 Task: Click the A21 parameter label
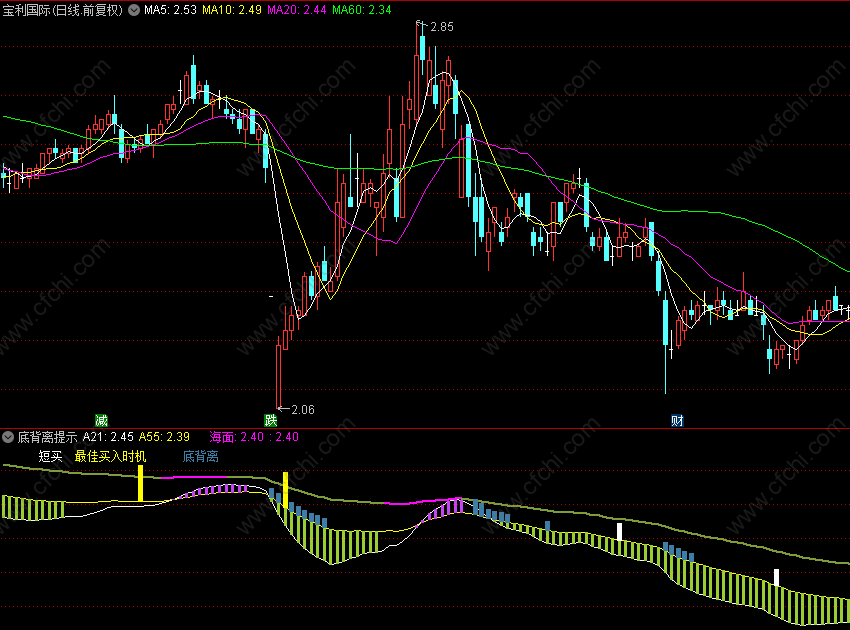coord(108,437)
